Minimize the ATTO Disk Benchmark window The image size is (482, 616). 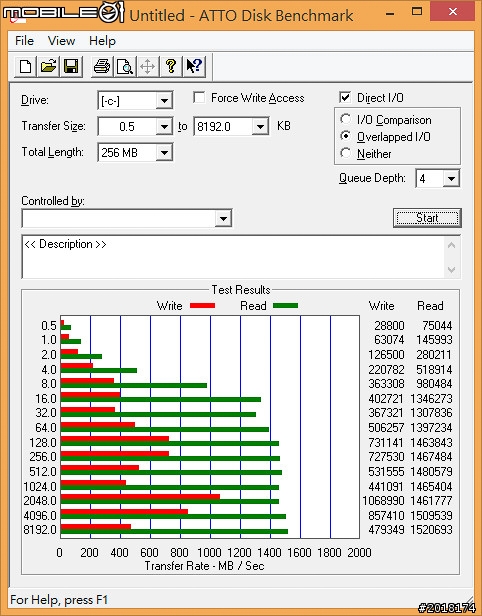point(390,12)
